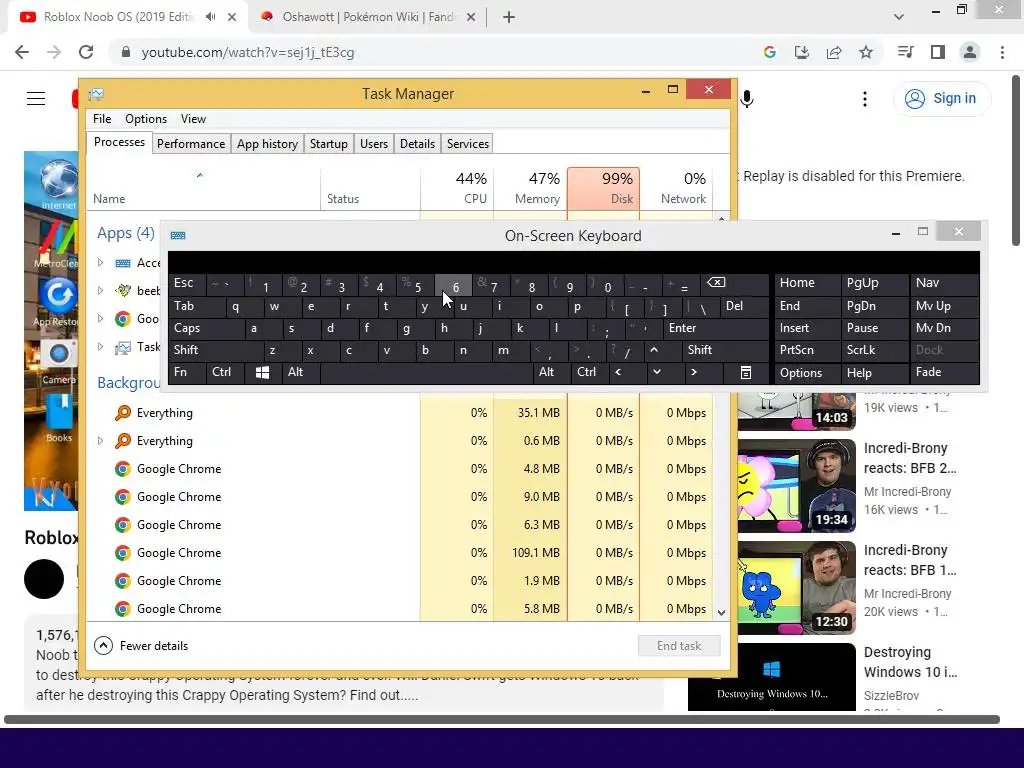Expand the second Everything process row

pos(100,441)
